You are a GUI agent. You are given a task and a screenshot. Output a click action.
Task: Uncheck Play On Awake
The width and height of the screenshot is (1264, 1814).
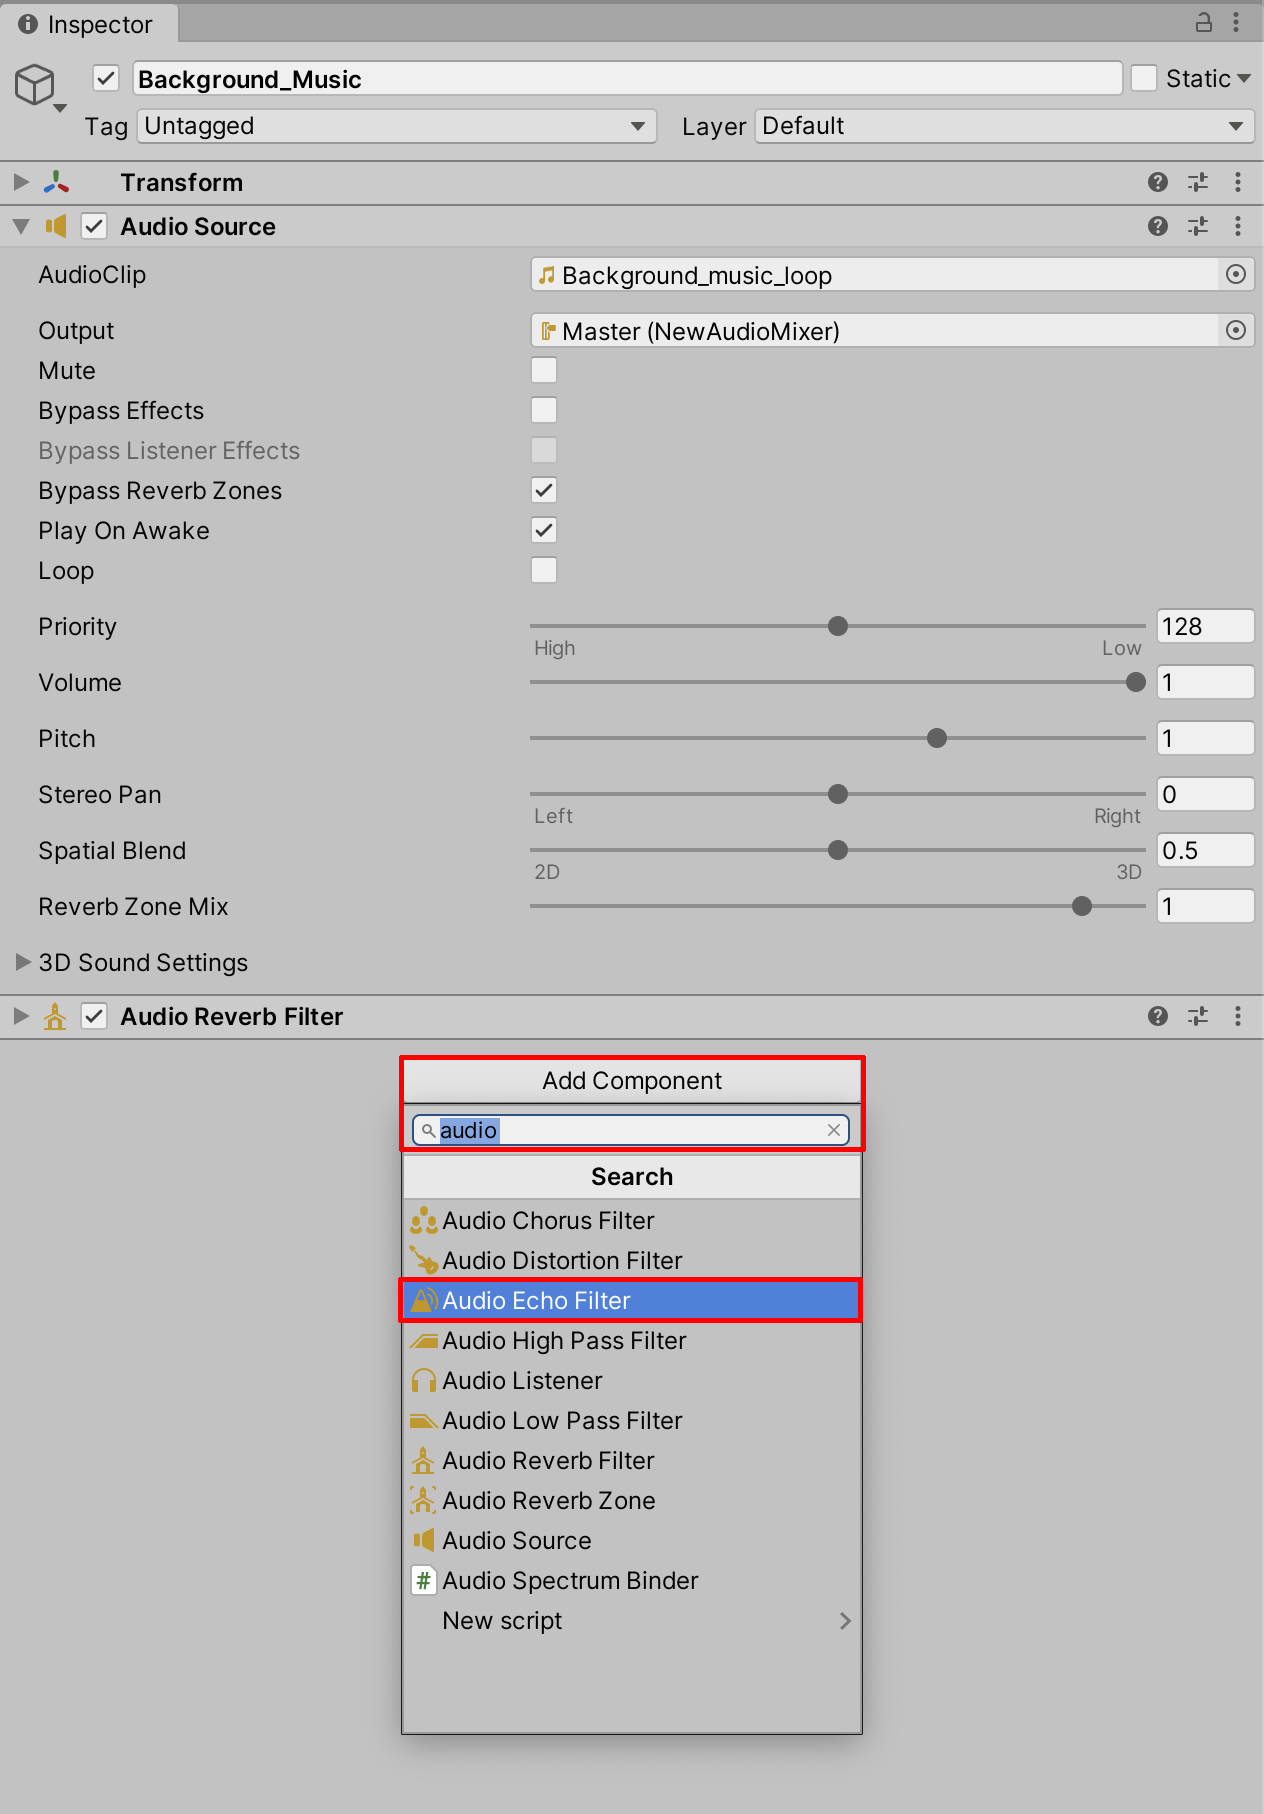tap(544, 530)
